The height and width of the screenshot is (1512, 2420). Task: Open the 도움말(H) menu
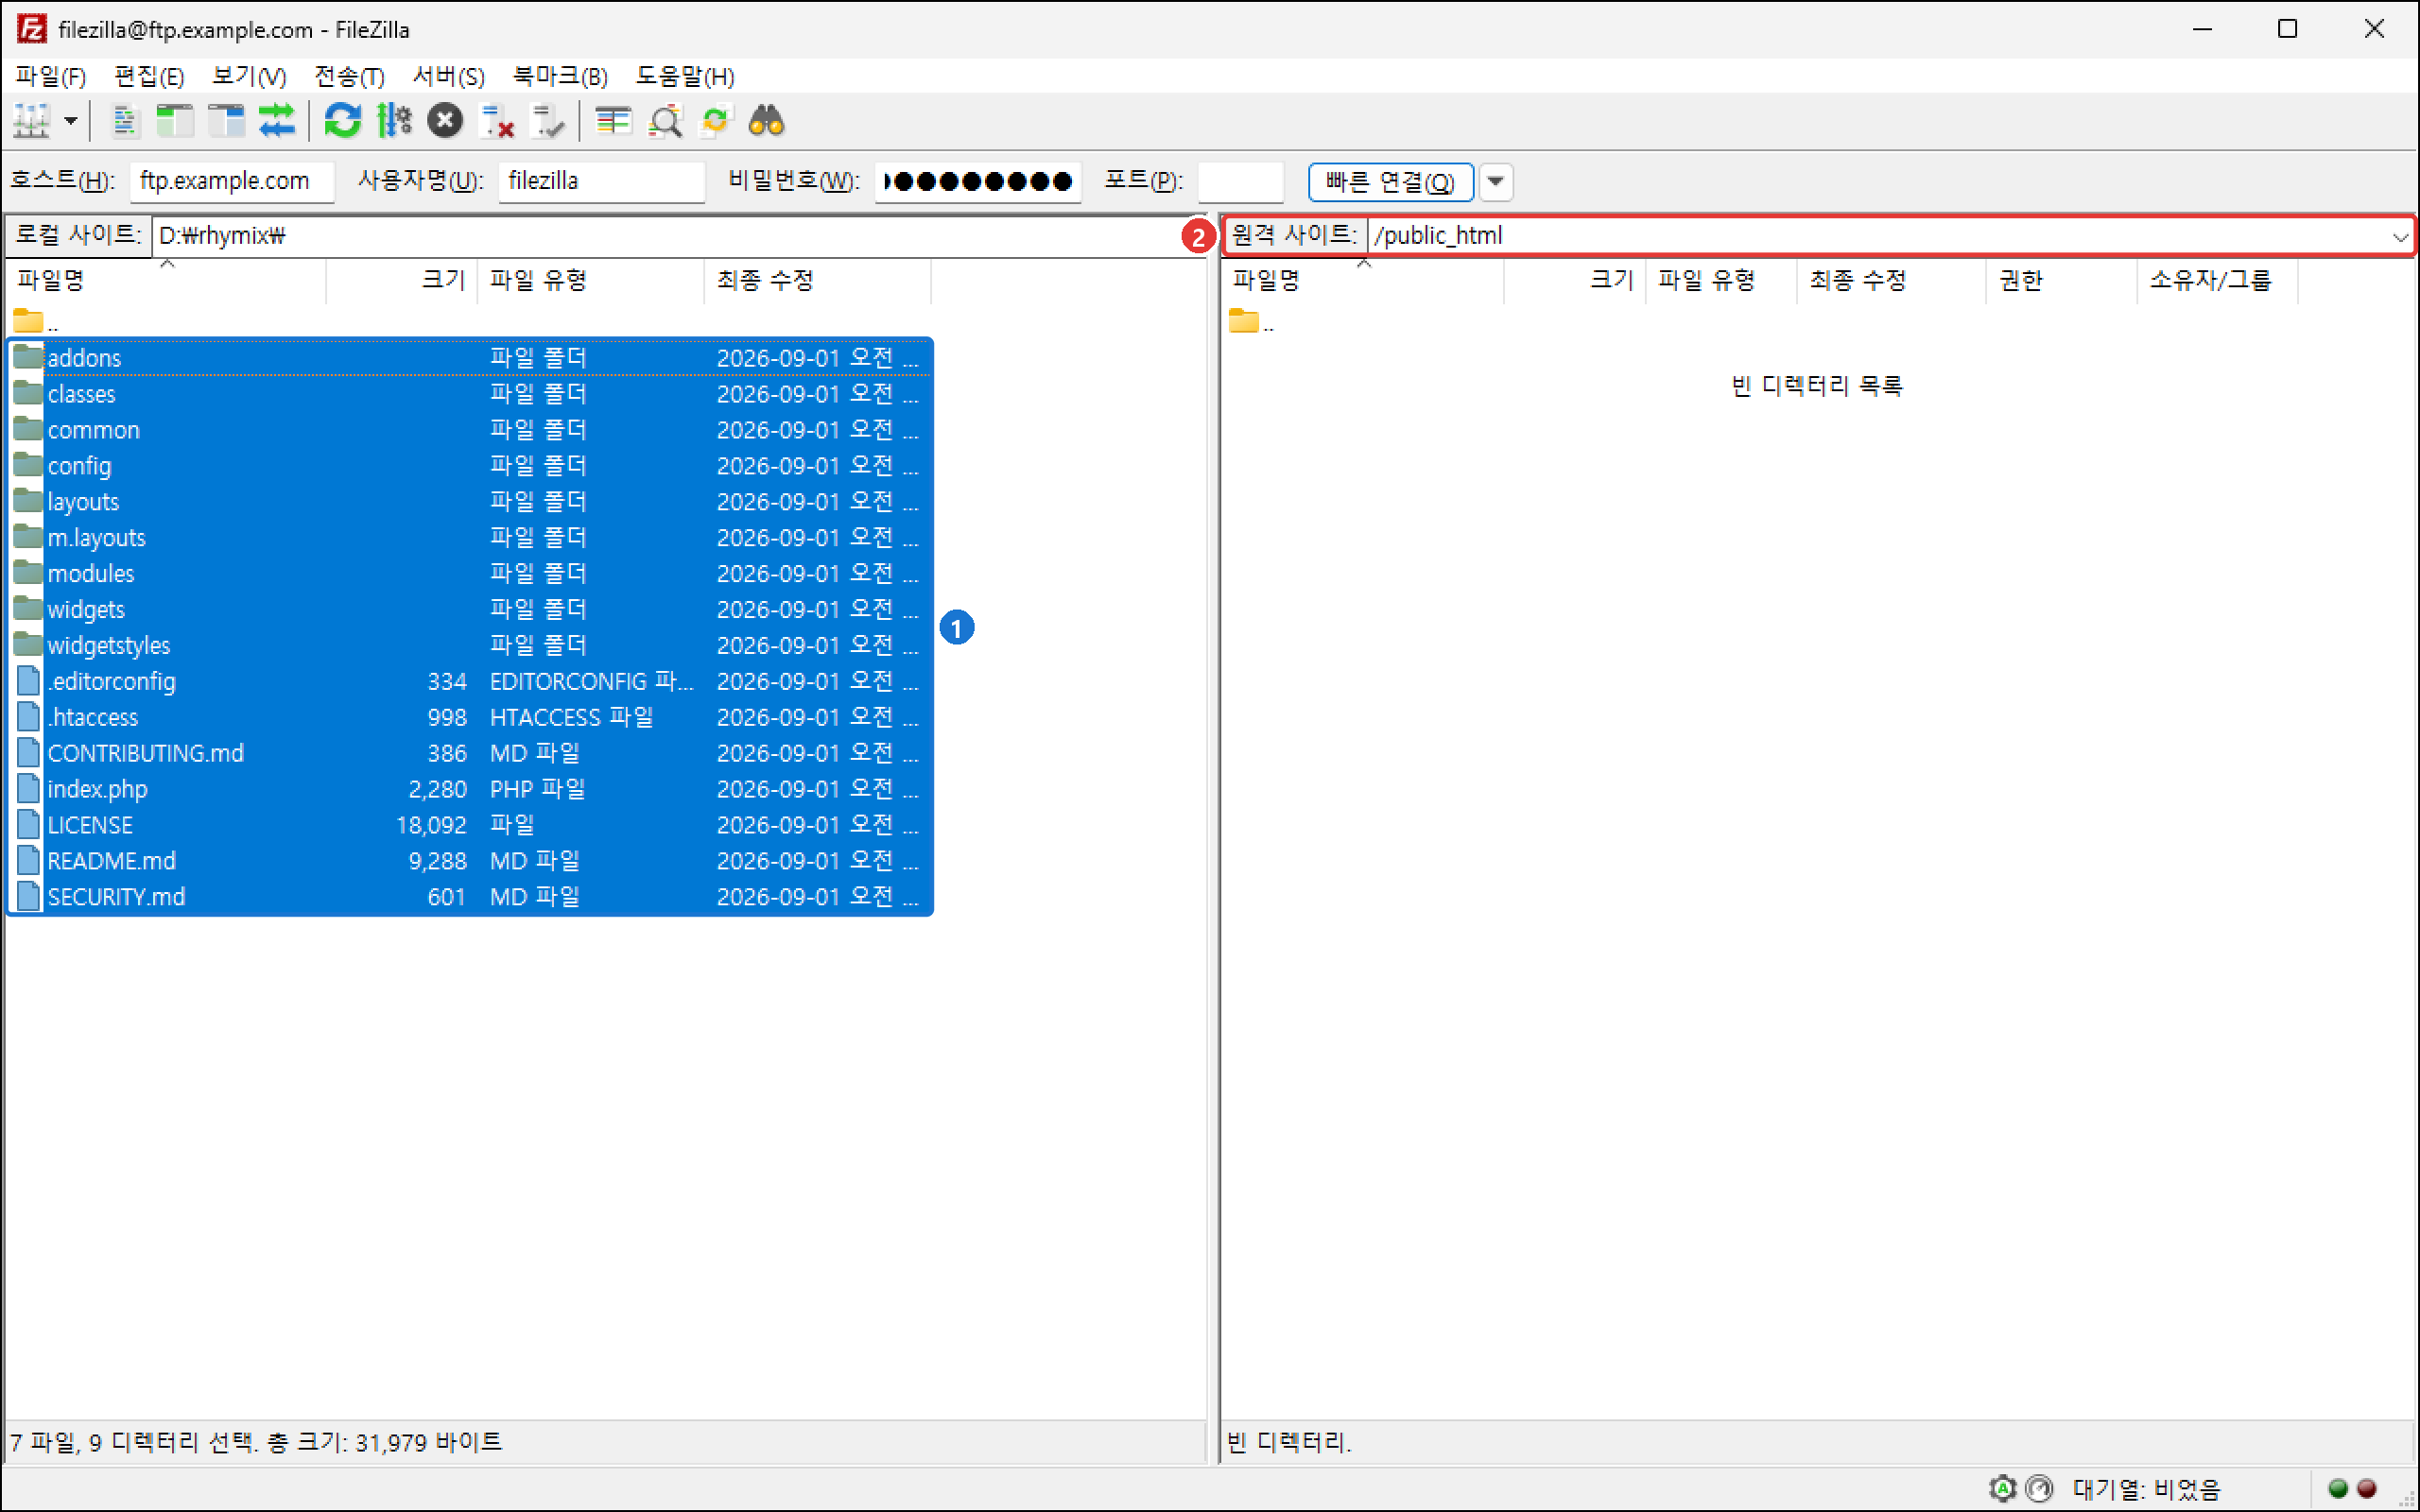pyautogui.click(x=685, y=76)
